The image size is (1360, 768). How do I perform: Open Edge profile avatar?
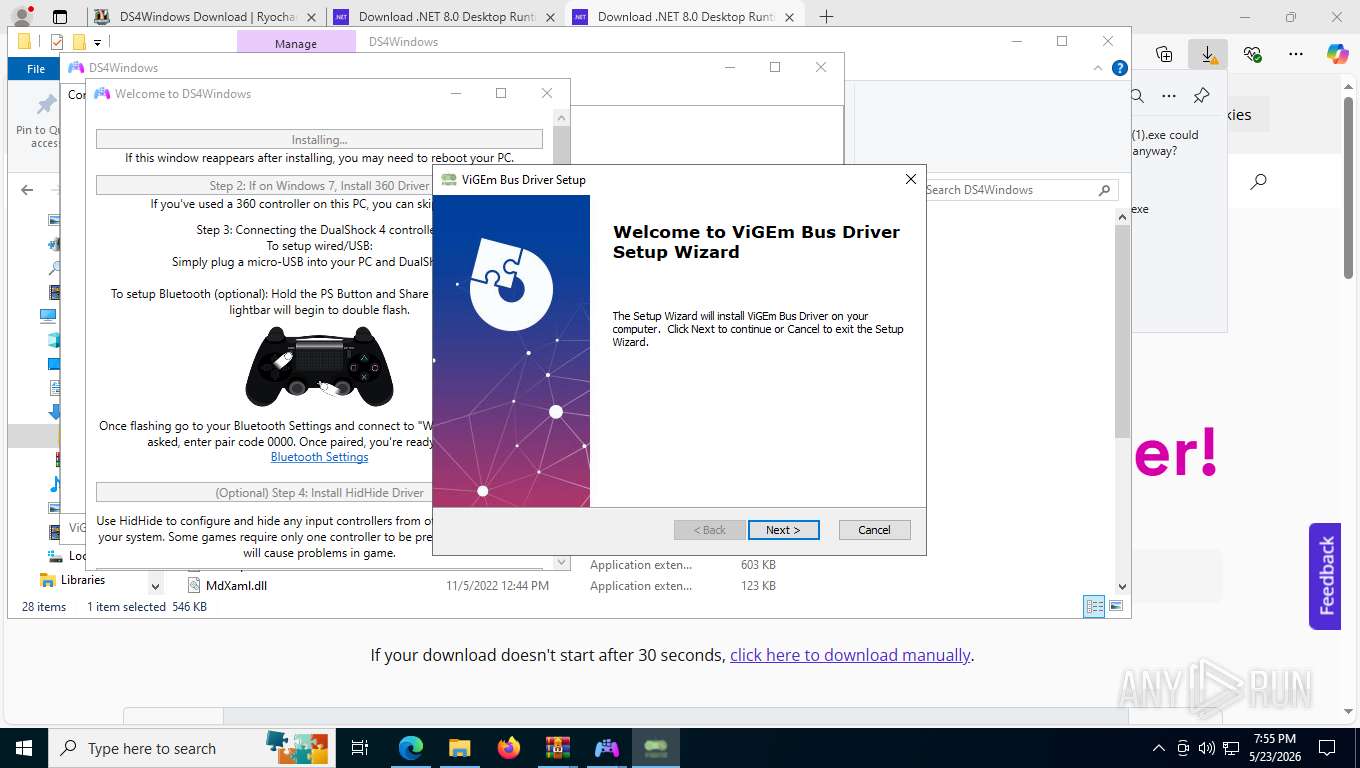click(x=21, y=17)
